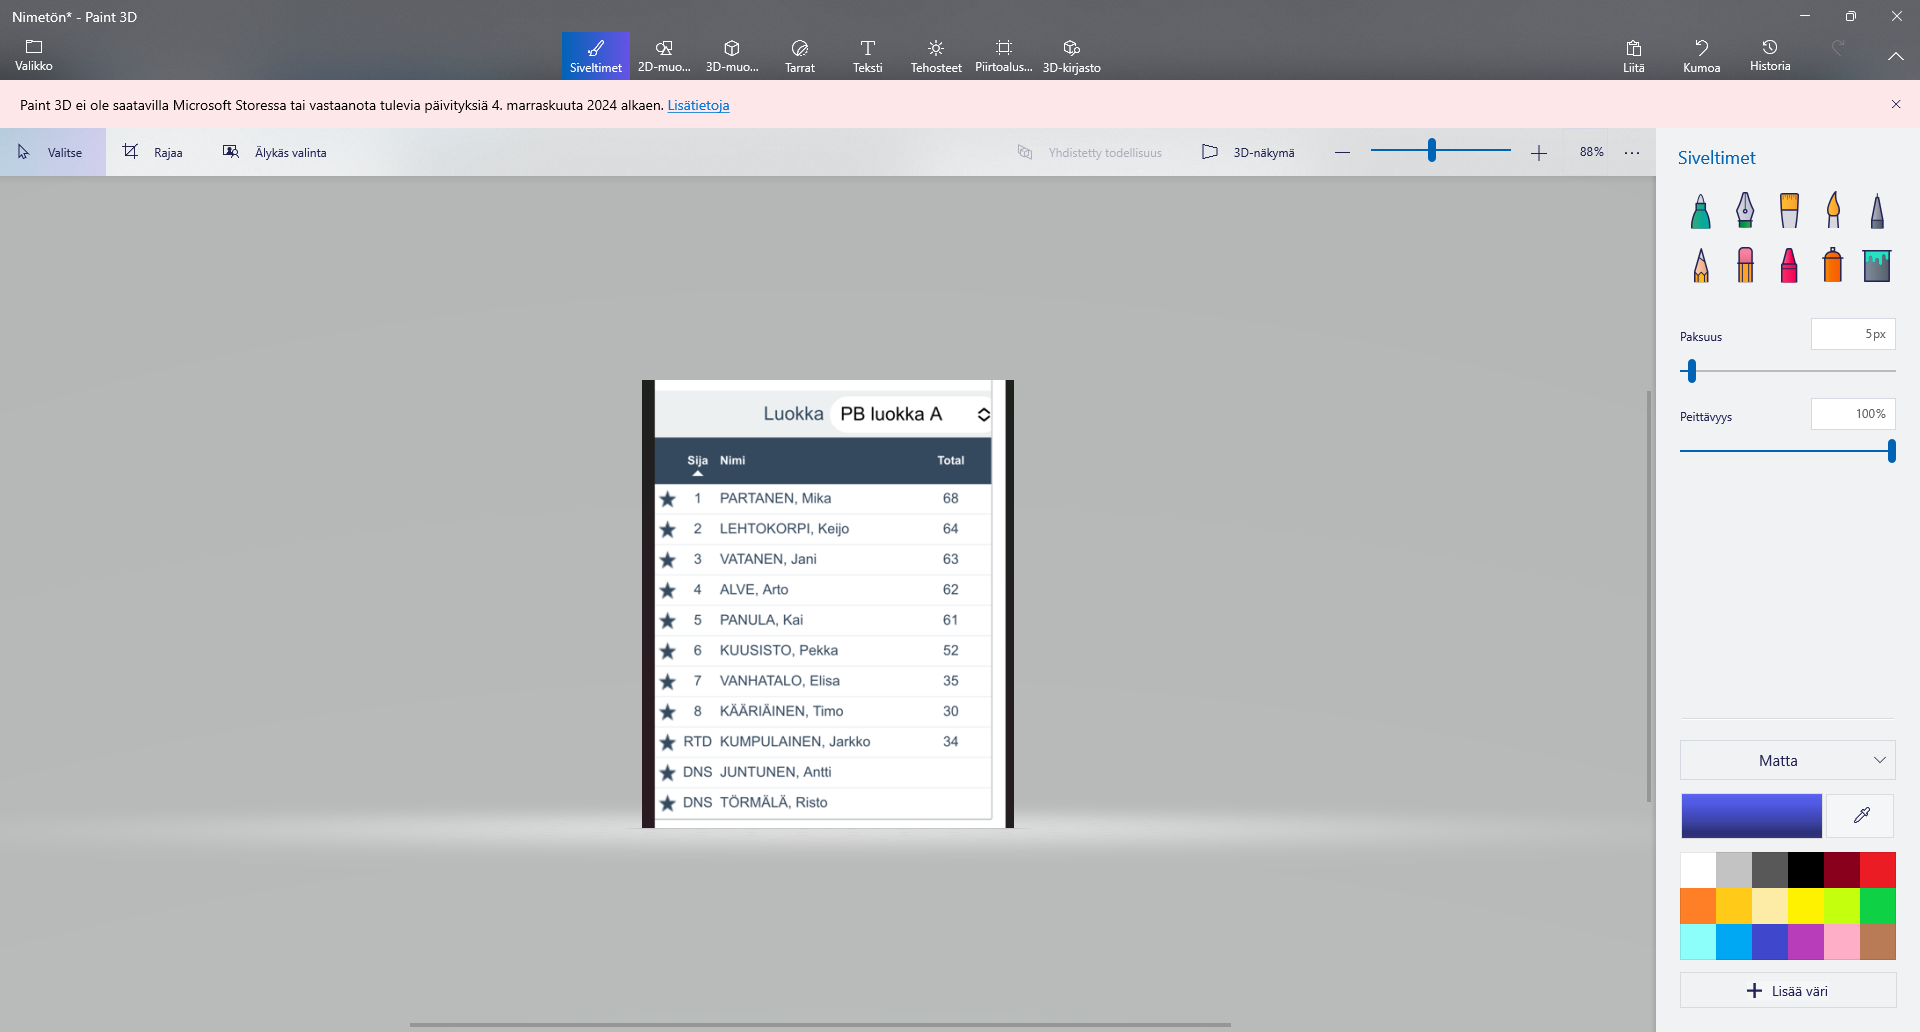The width and height of the screenshot is (1920, 1032).
Task: Toggle the 3D-näkymä view
Action: [x=1248, y=152]
